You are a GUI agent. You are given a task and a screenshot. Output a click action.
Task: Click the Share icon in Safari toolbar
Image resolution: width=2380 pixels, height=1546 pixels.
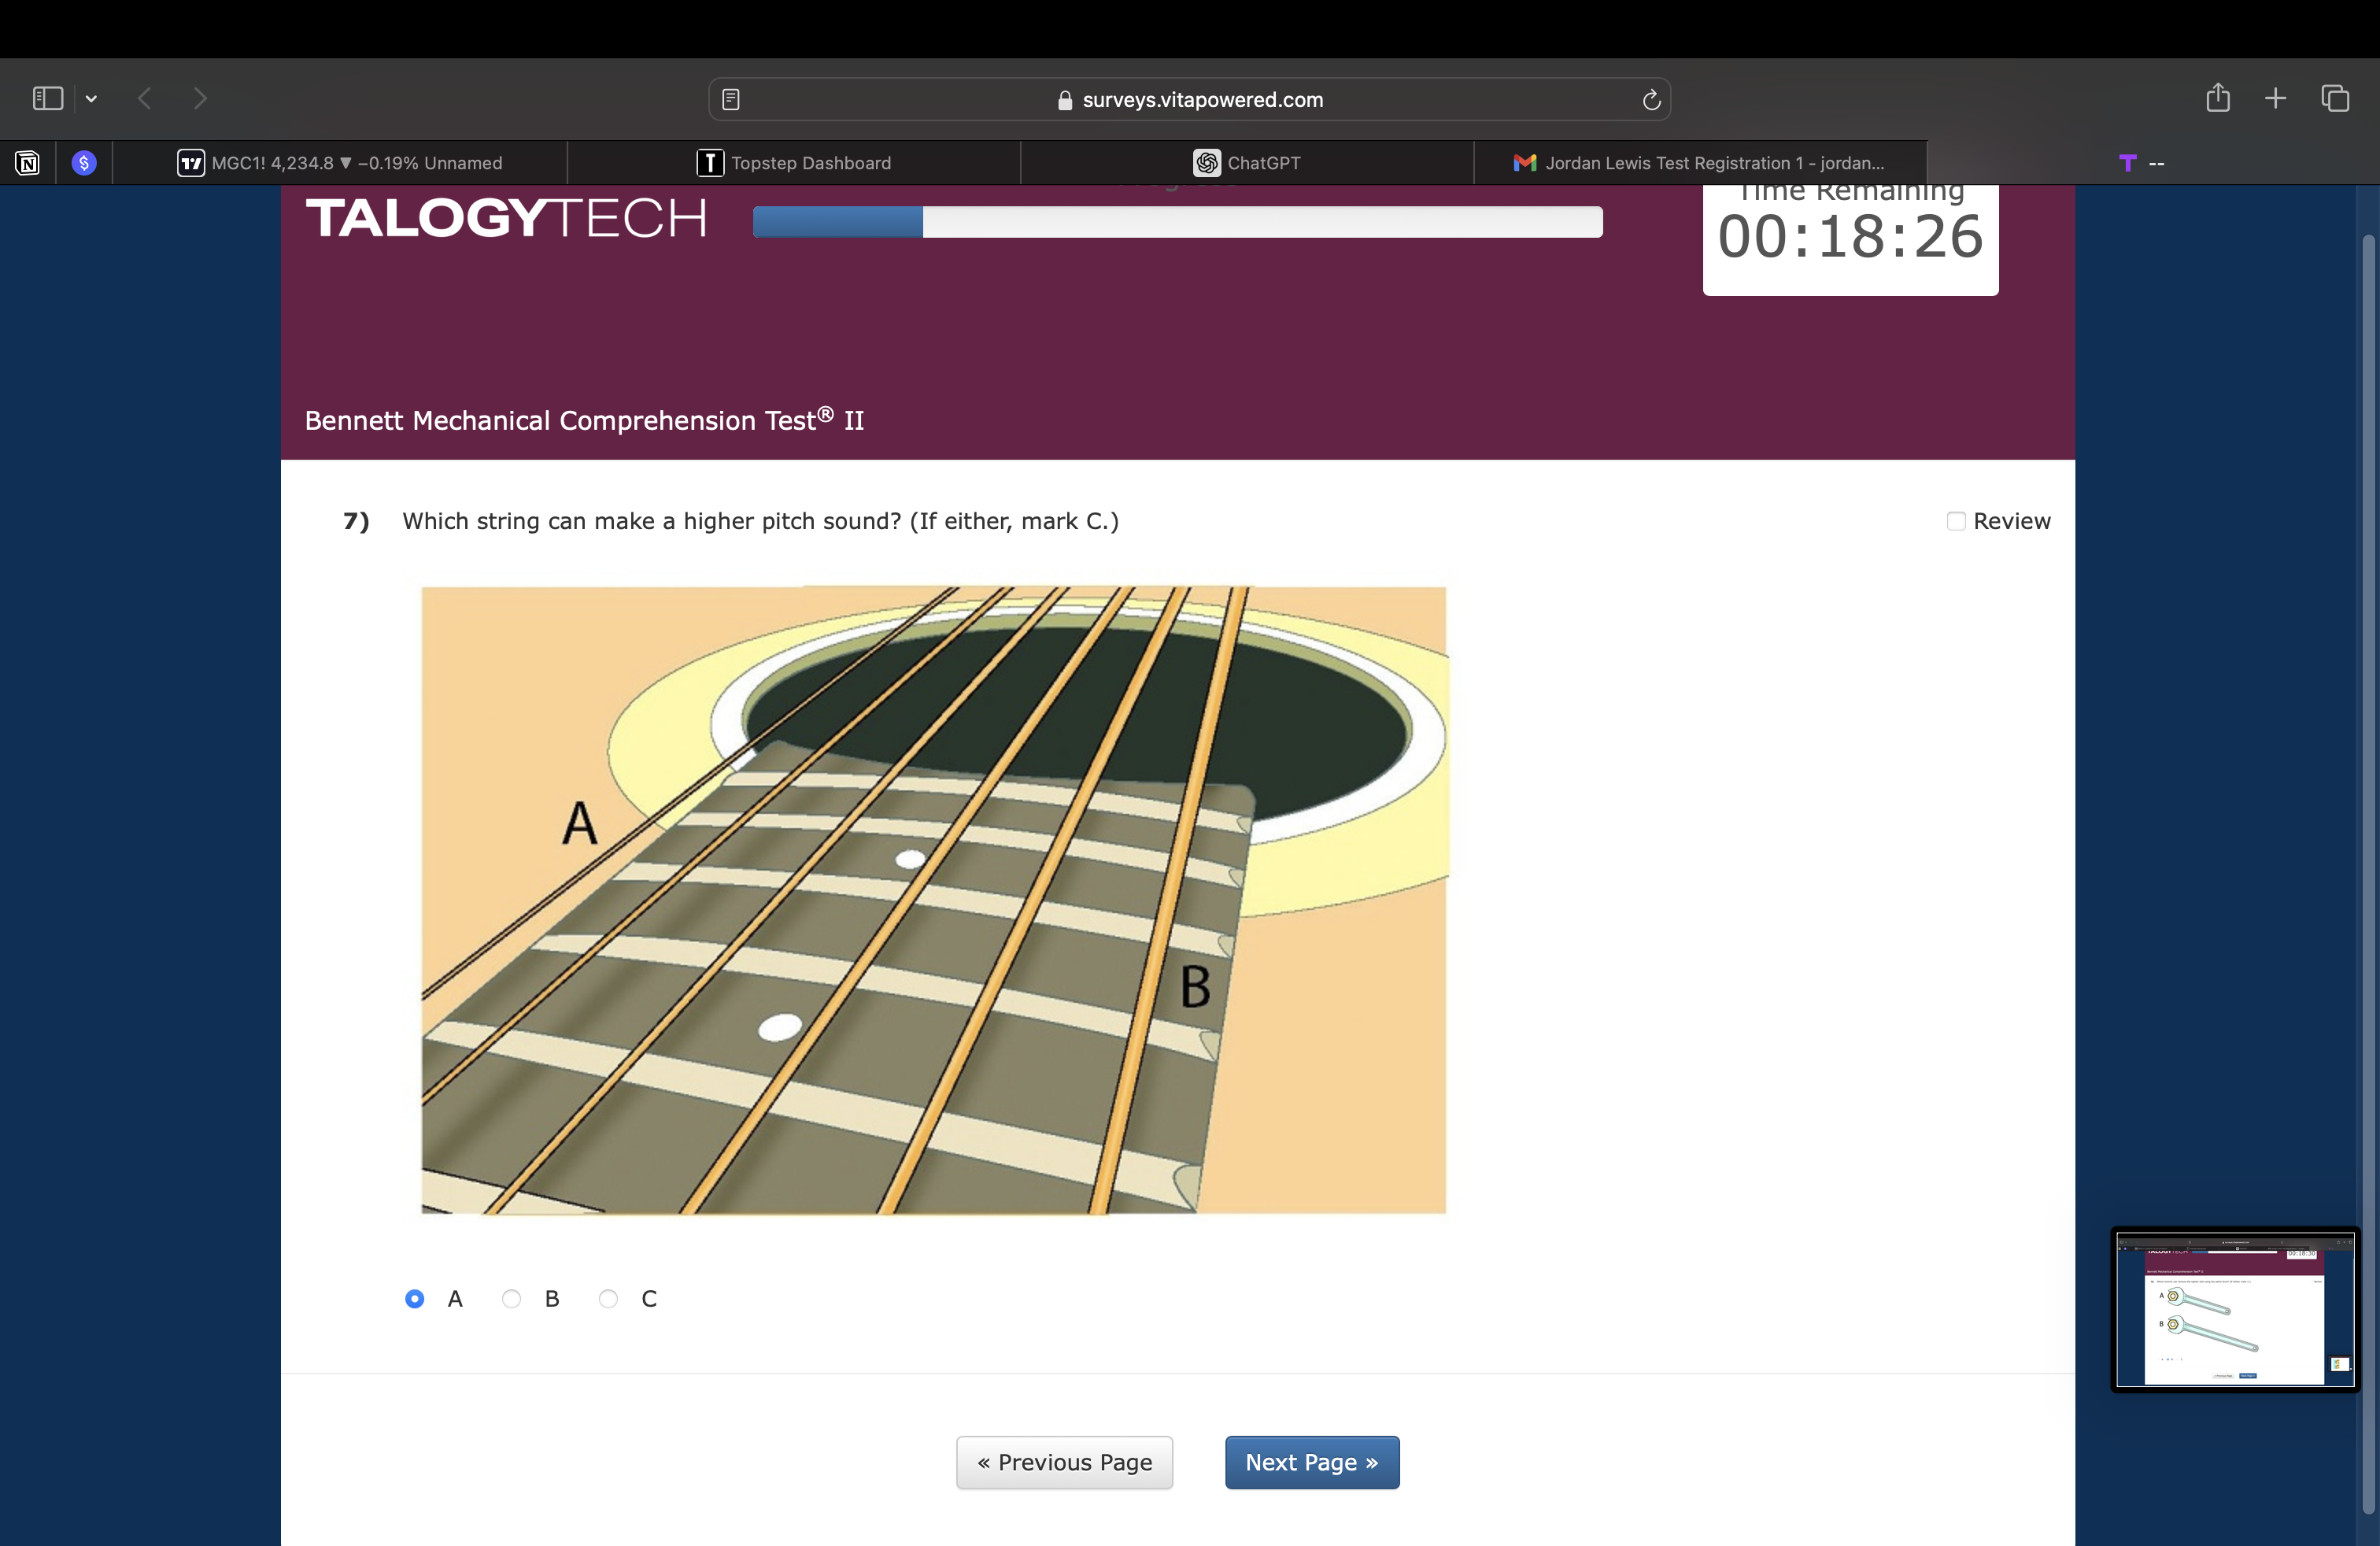pyautogui.click(x=2218, y=98)
